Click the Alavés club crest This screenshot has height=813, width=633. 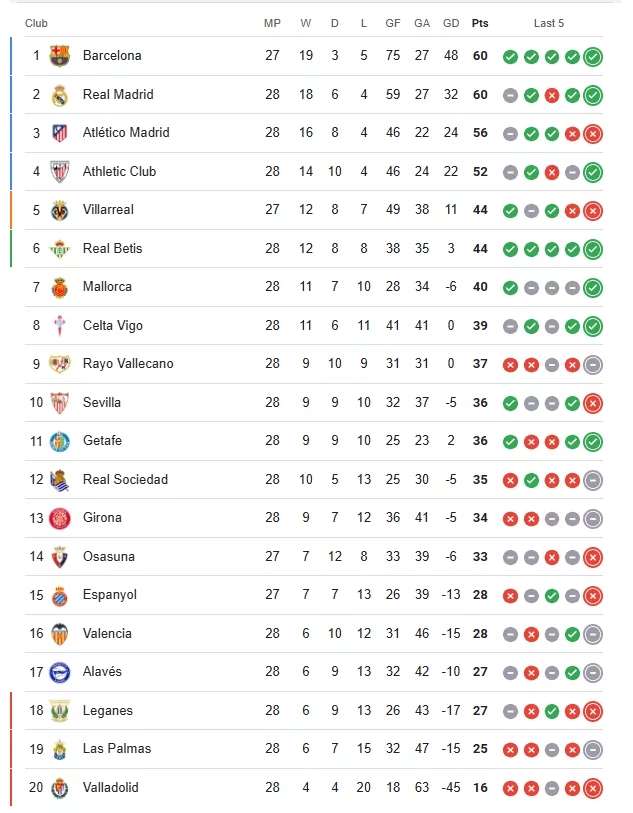pyautogui.click(x=60, y=672)
